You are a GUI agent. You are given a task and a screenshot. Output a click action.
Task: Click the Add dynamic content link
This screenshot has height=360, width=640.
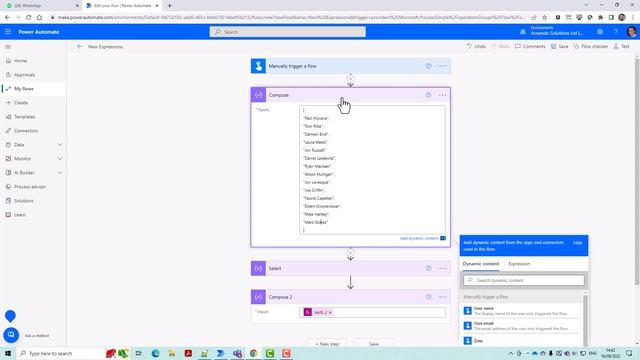pyautogui.click(x=419, y=238)
